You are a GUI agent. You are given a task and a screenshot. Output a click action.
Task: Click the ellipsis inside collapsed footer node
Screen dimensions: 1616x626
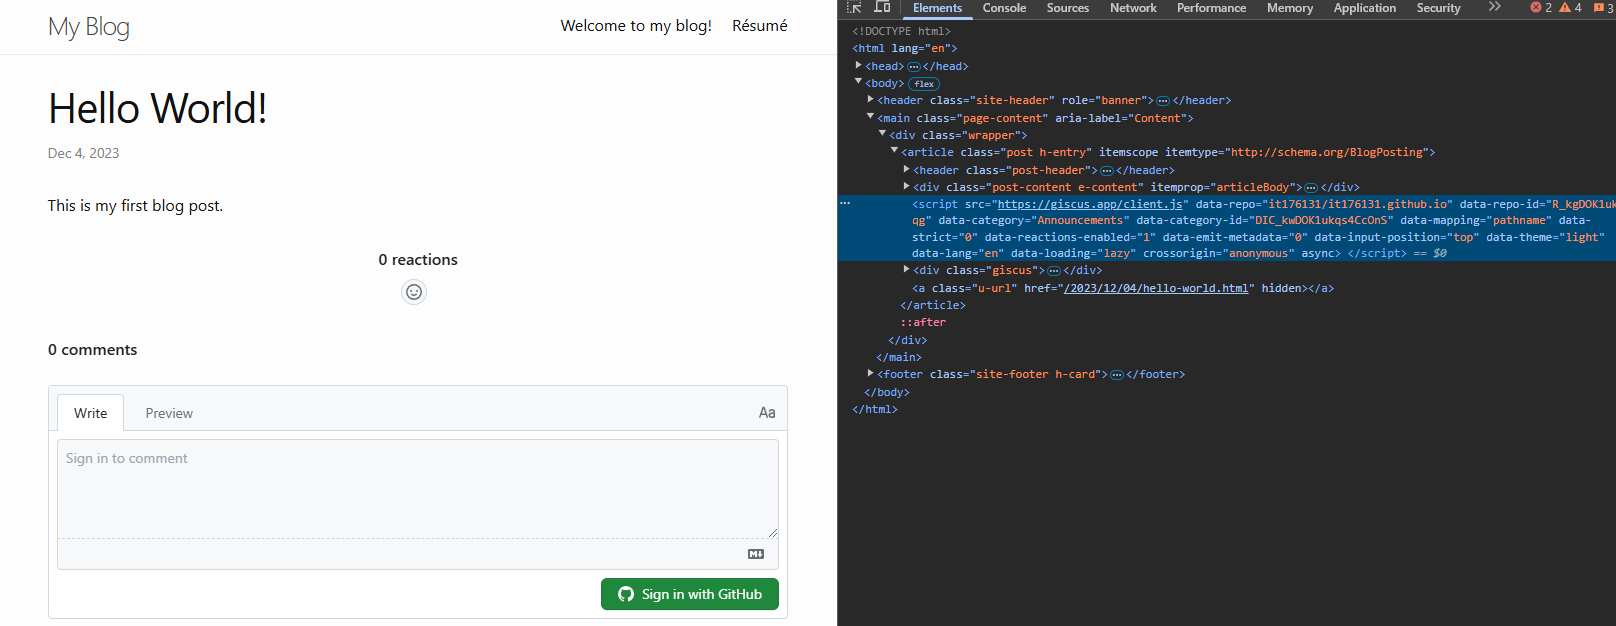coord(1117,375)
